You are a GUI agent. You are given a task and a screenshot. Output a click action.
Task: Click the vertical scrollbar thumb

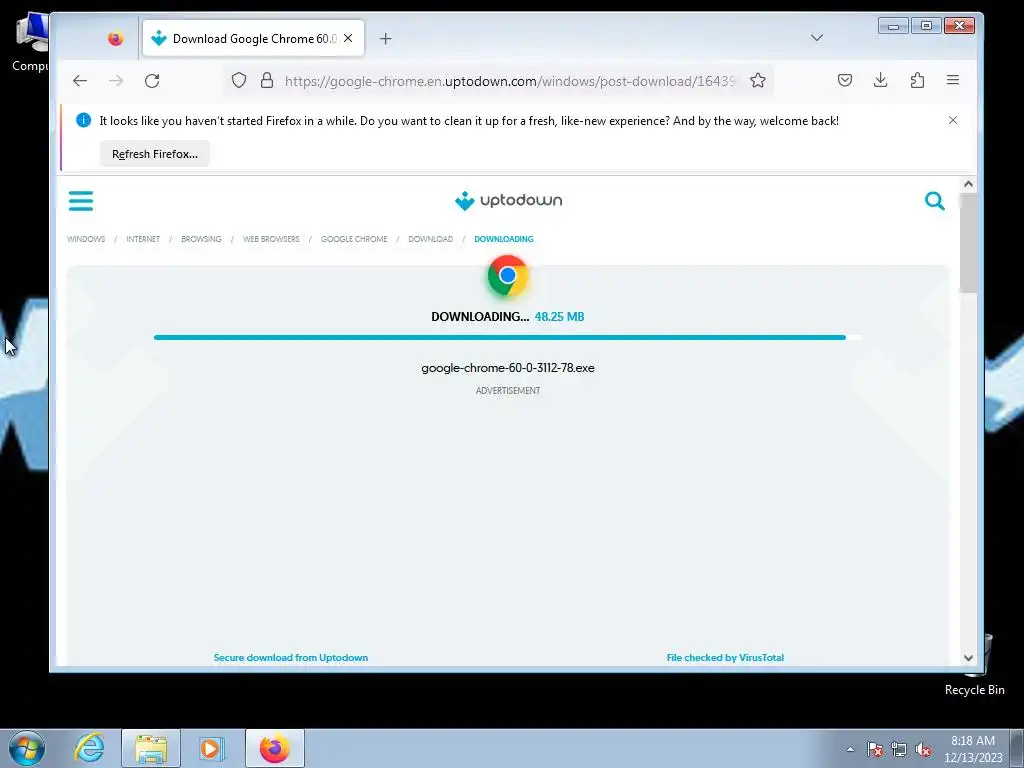click(x=968, y=243)
